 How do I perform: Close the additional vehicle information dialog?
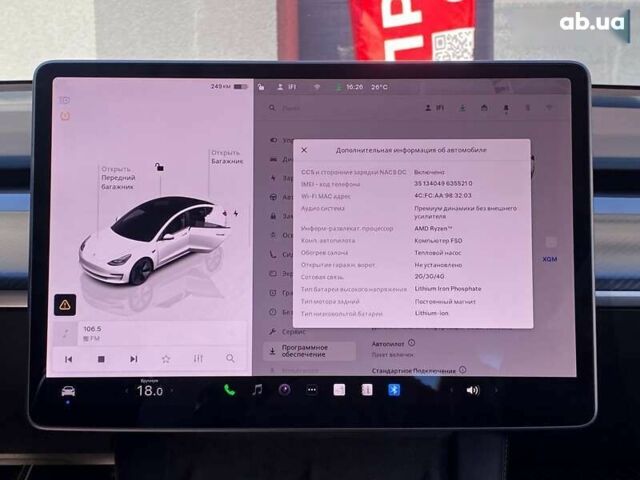(304, 150)
